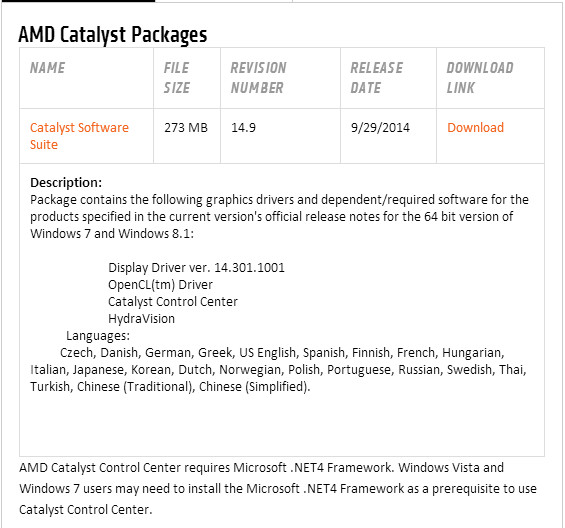
Task: Click the HydraVision list entry
Action: 141,319
